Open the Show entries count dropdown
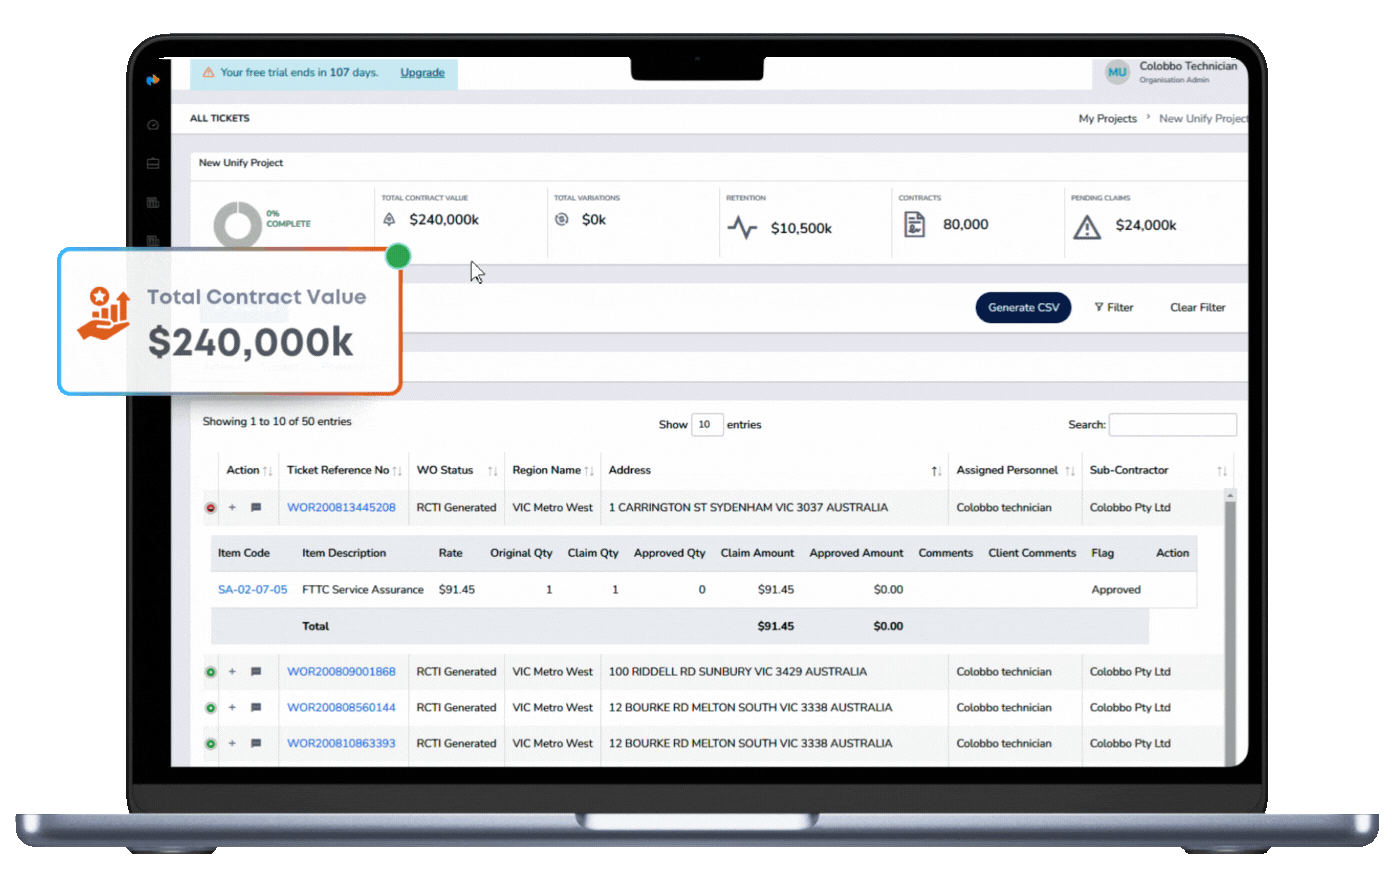 click(707, 424)
